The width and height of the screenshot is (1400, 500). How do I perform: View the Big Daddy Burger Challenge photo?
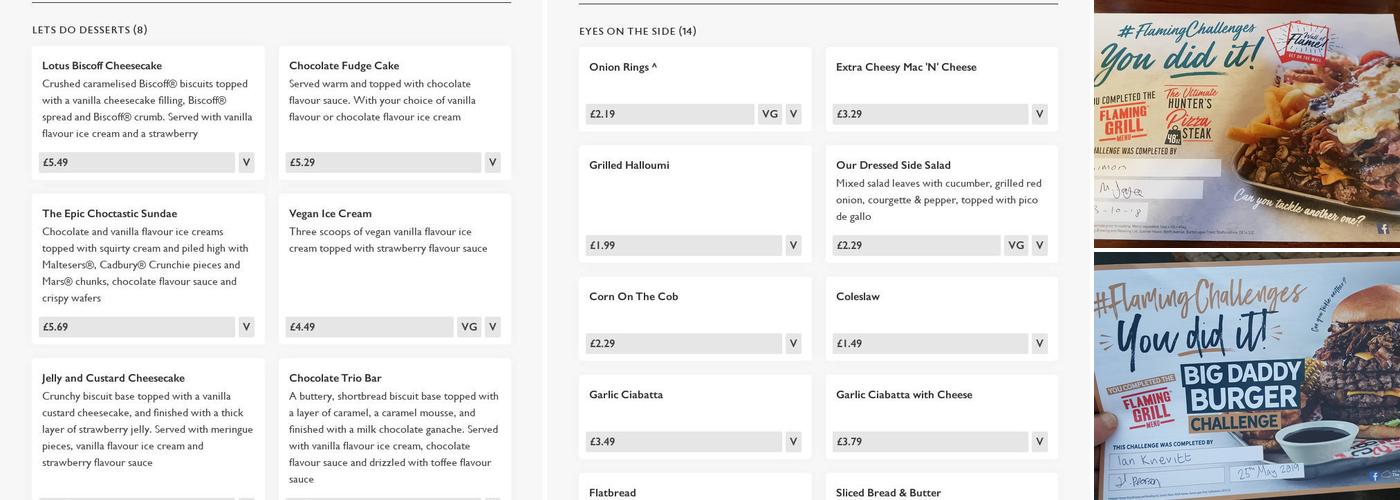tap(1247, 376)
